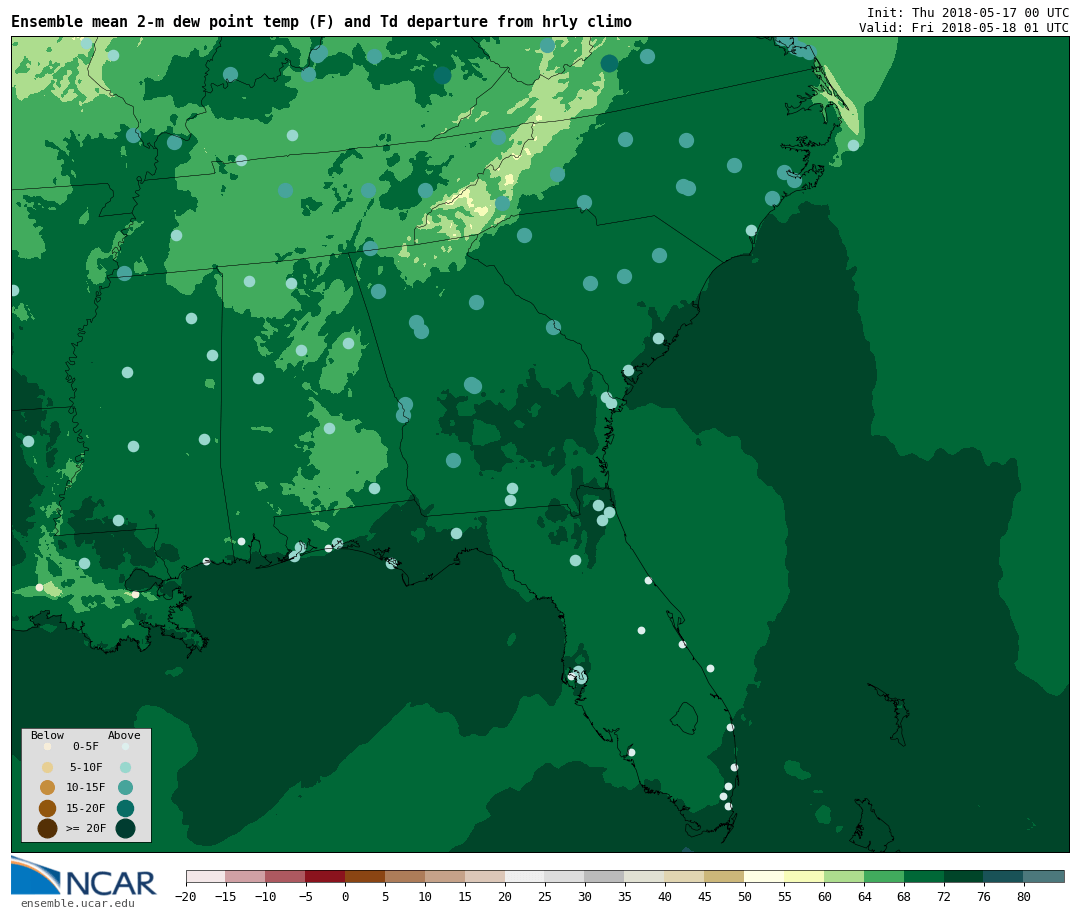
Task: Pick the brown swatch between 0 and 5
Action: pyautogui.click(x=365, y=876)
